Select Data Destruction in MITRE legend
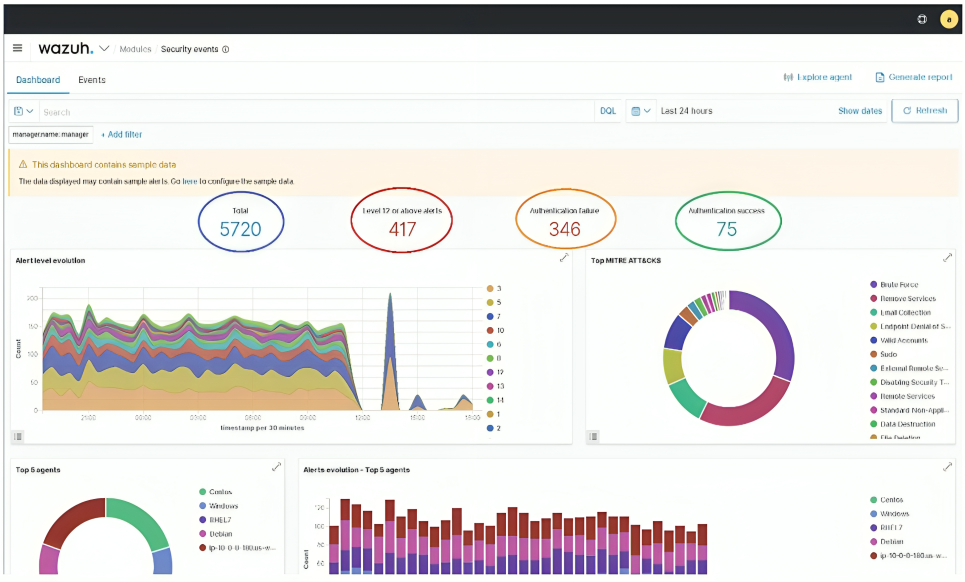Image resolution: width=965 pixels, height=582 pixels. [903, 424]
